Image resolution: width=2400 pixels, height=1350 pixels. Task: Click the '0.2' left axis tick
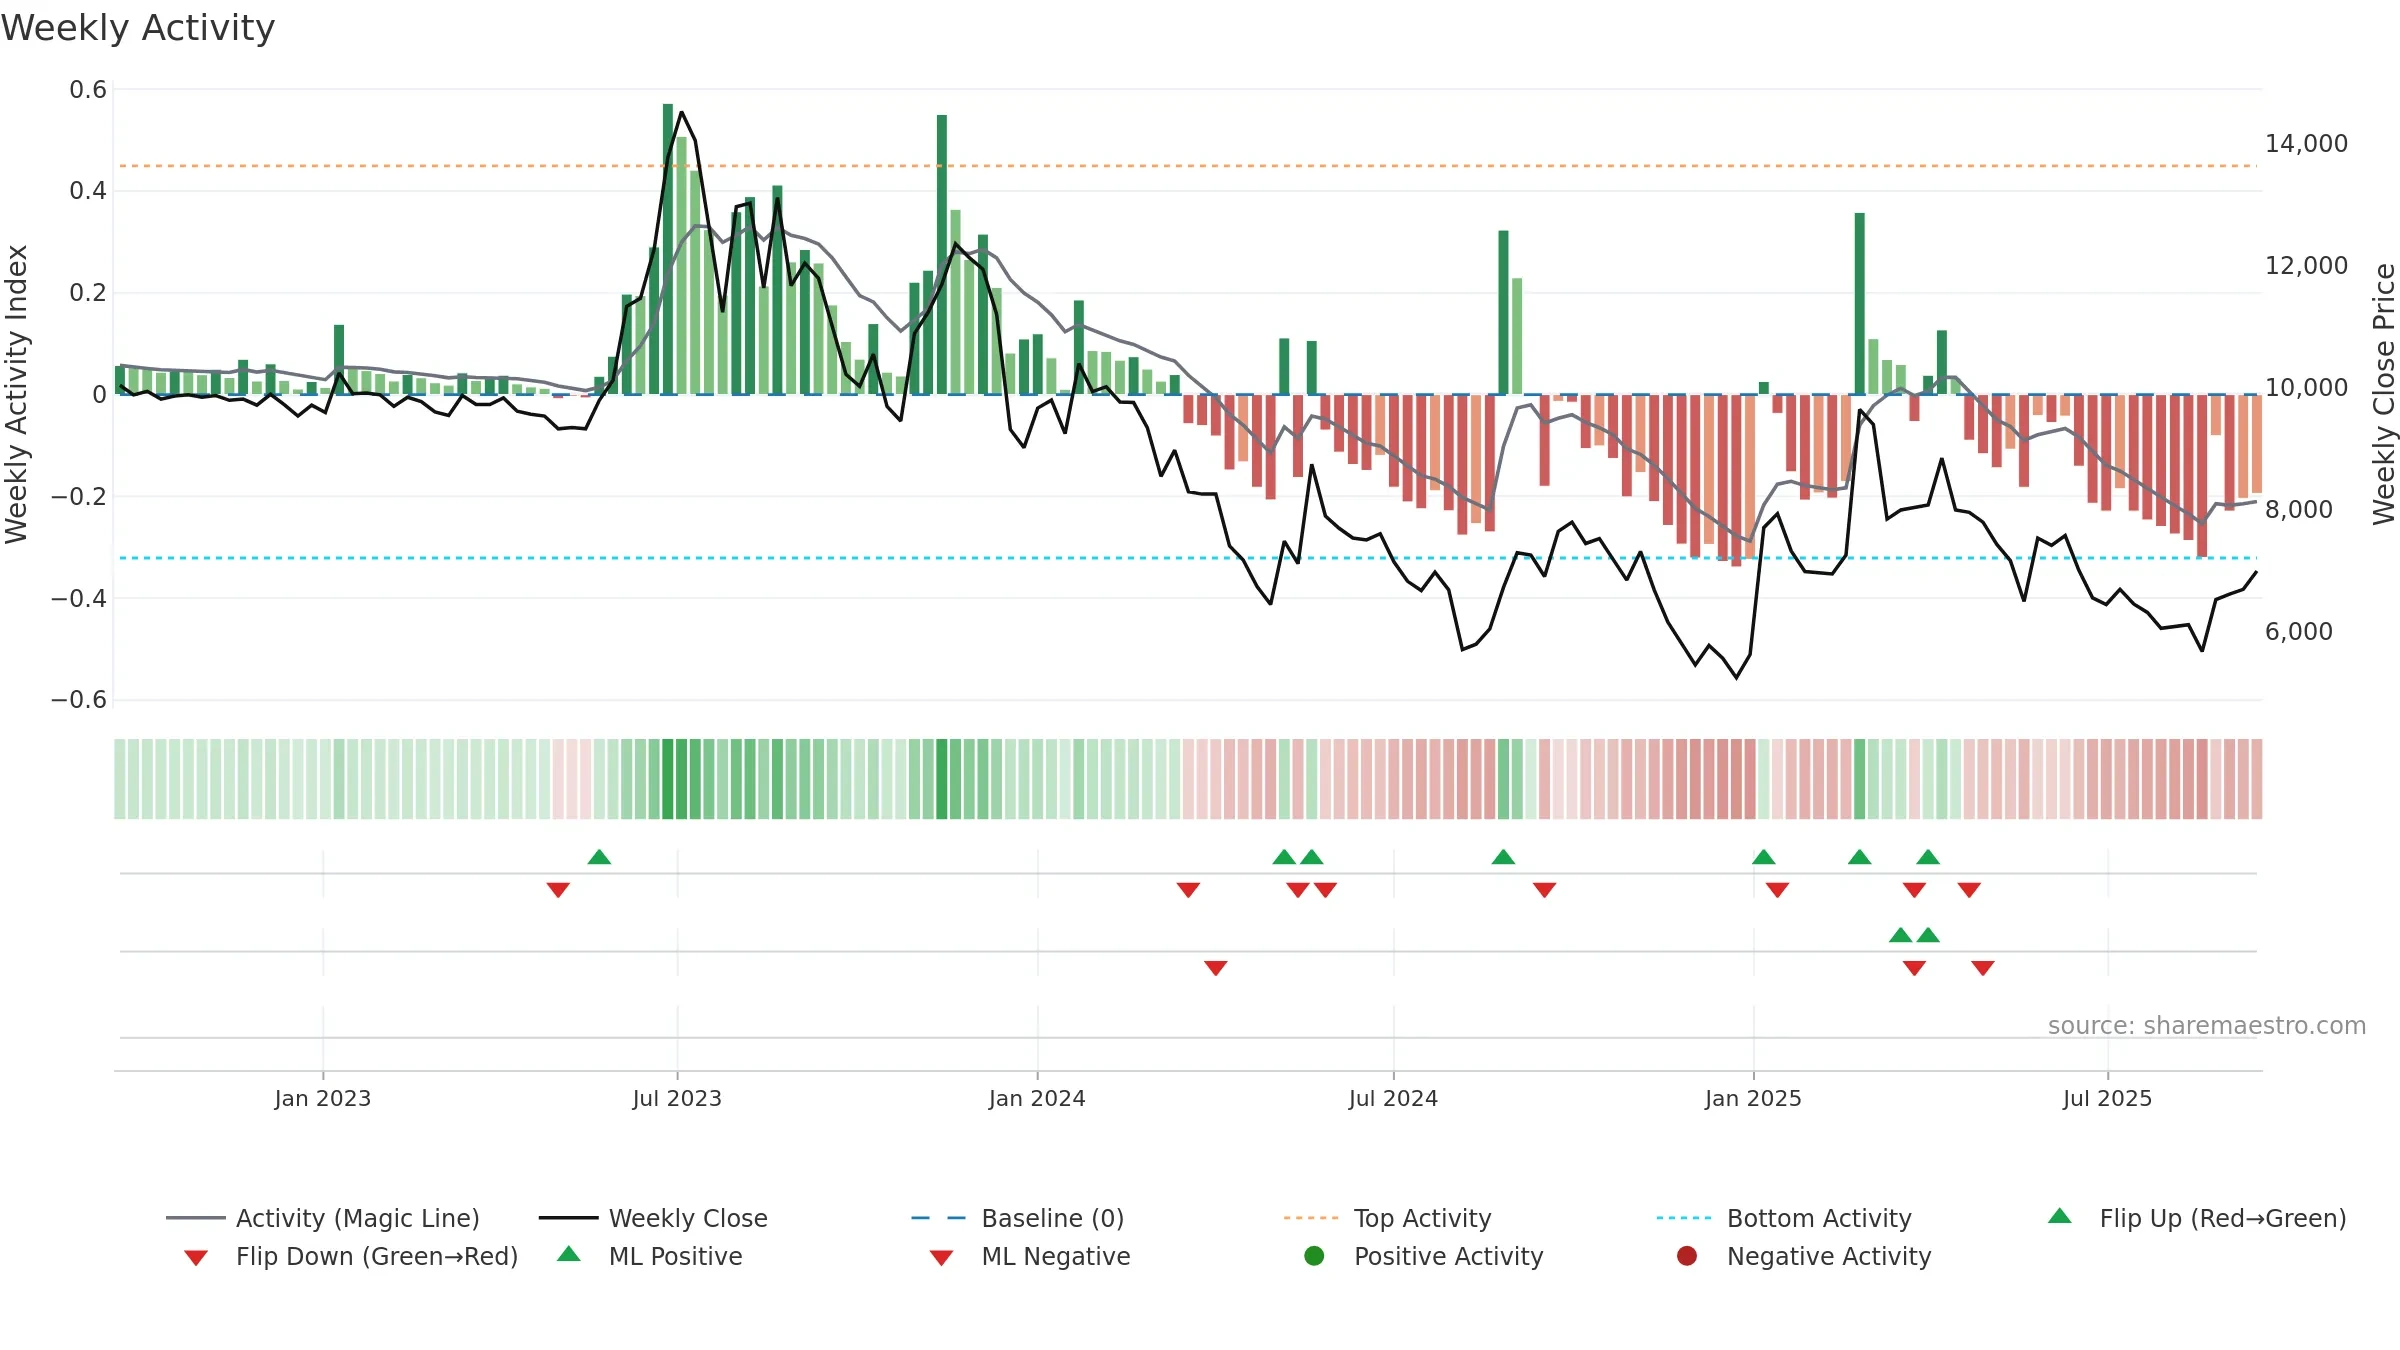pyautogui.click(x=88, y=293)
